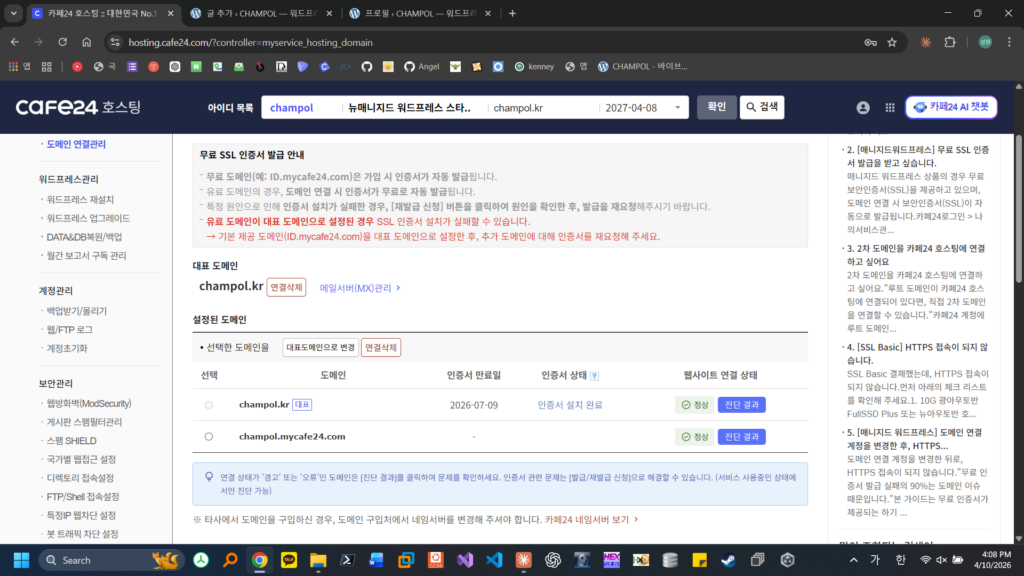1024x576 pixels.
Task: Open FAQ 4 SSL Basic HTTPS 접속
Action: point(917,353)
